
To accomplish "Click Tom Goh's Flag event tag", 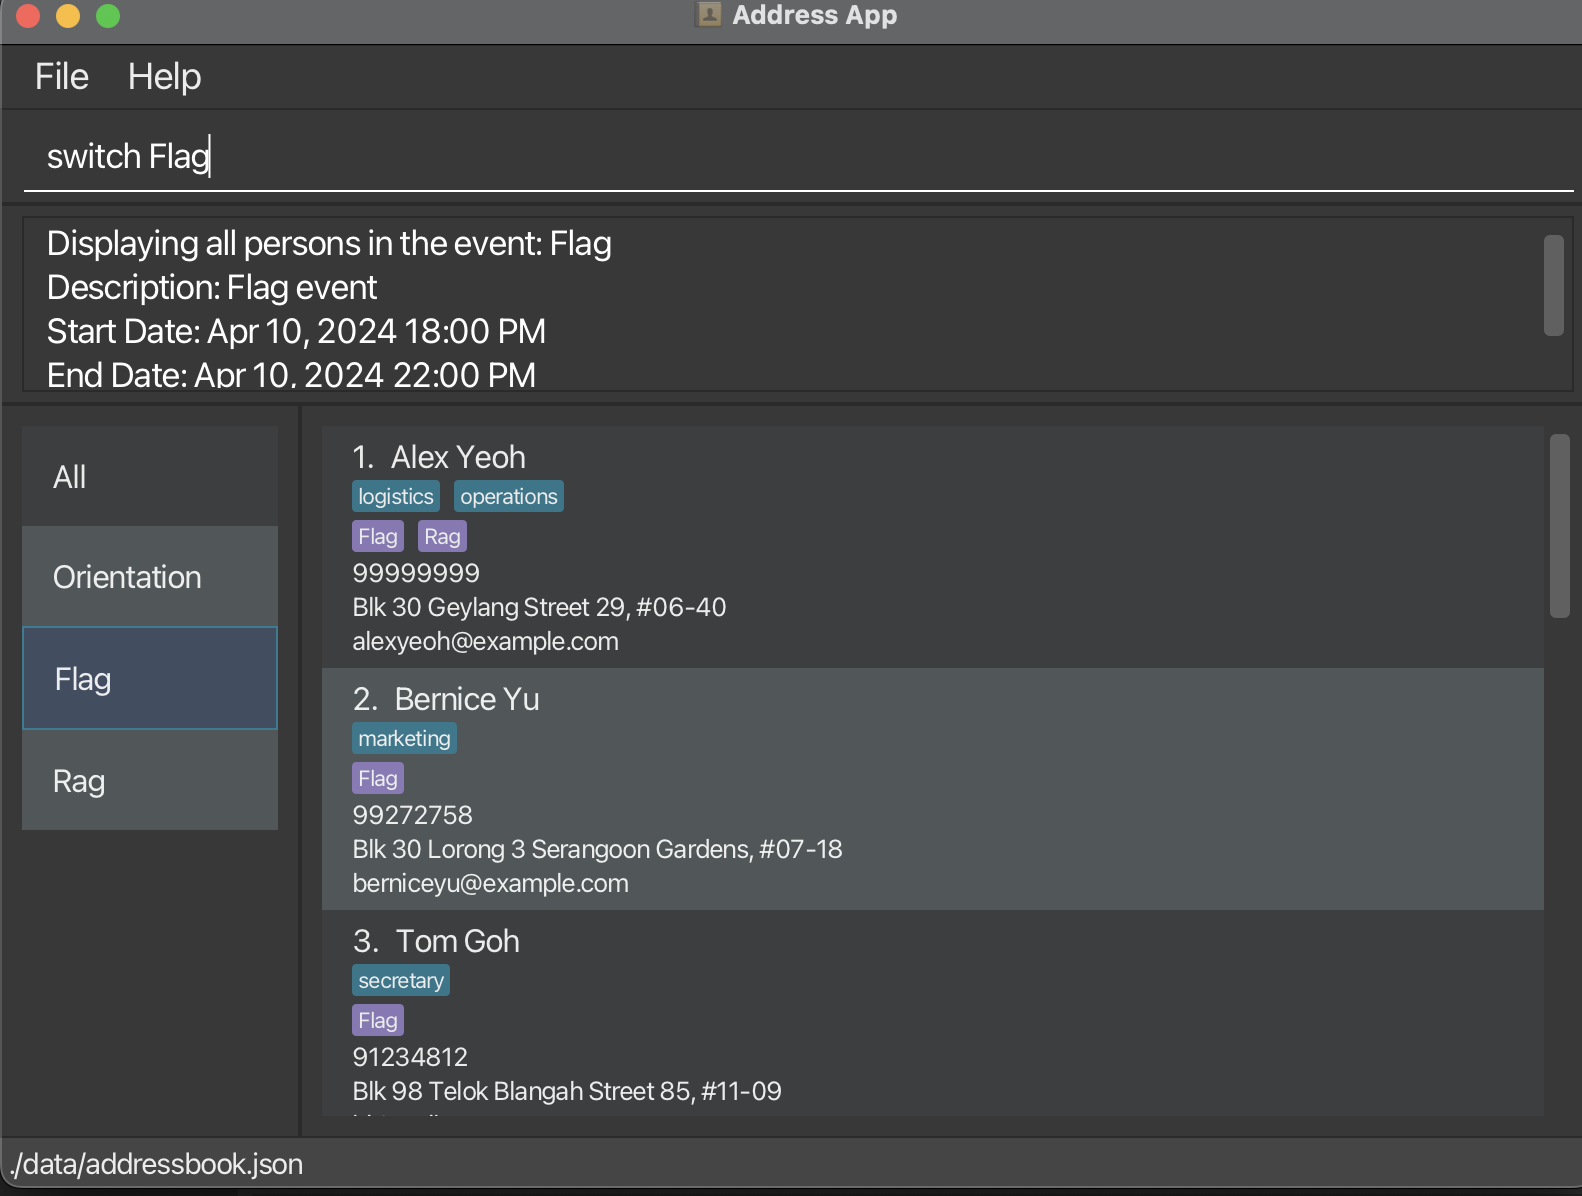I will coord(378,1021).
